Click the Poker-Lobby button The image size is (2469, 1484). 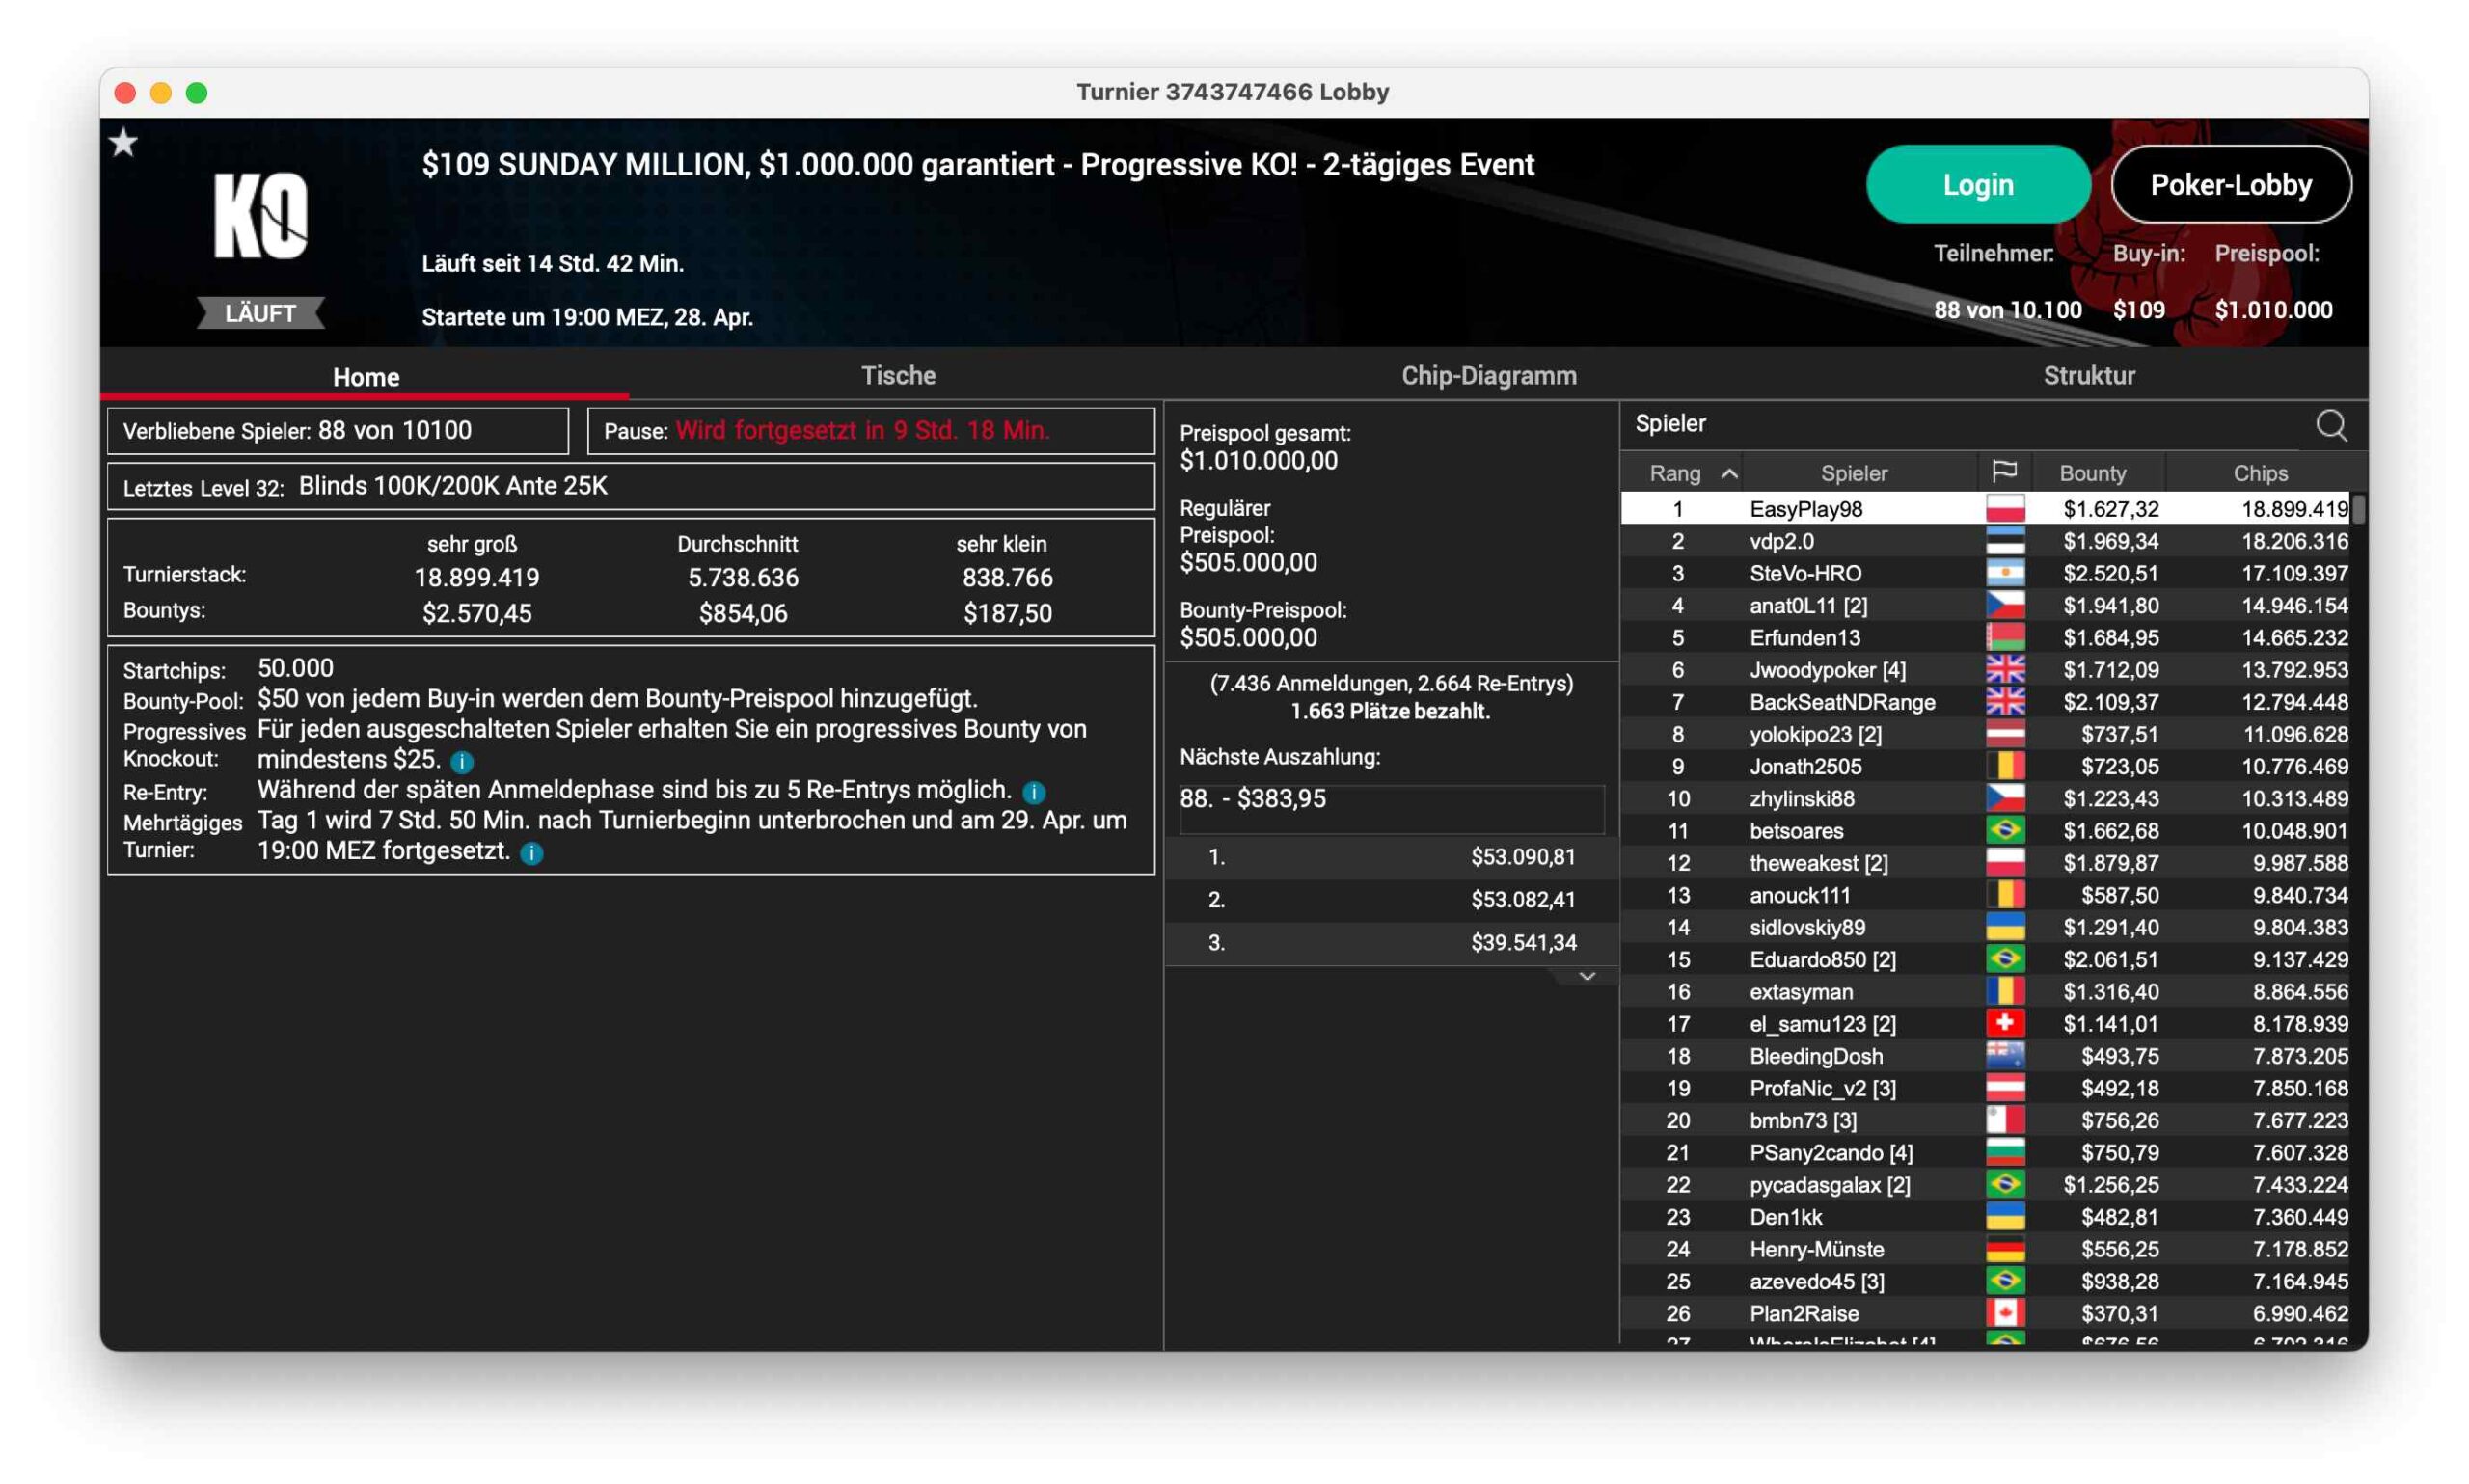point(2230,185)
